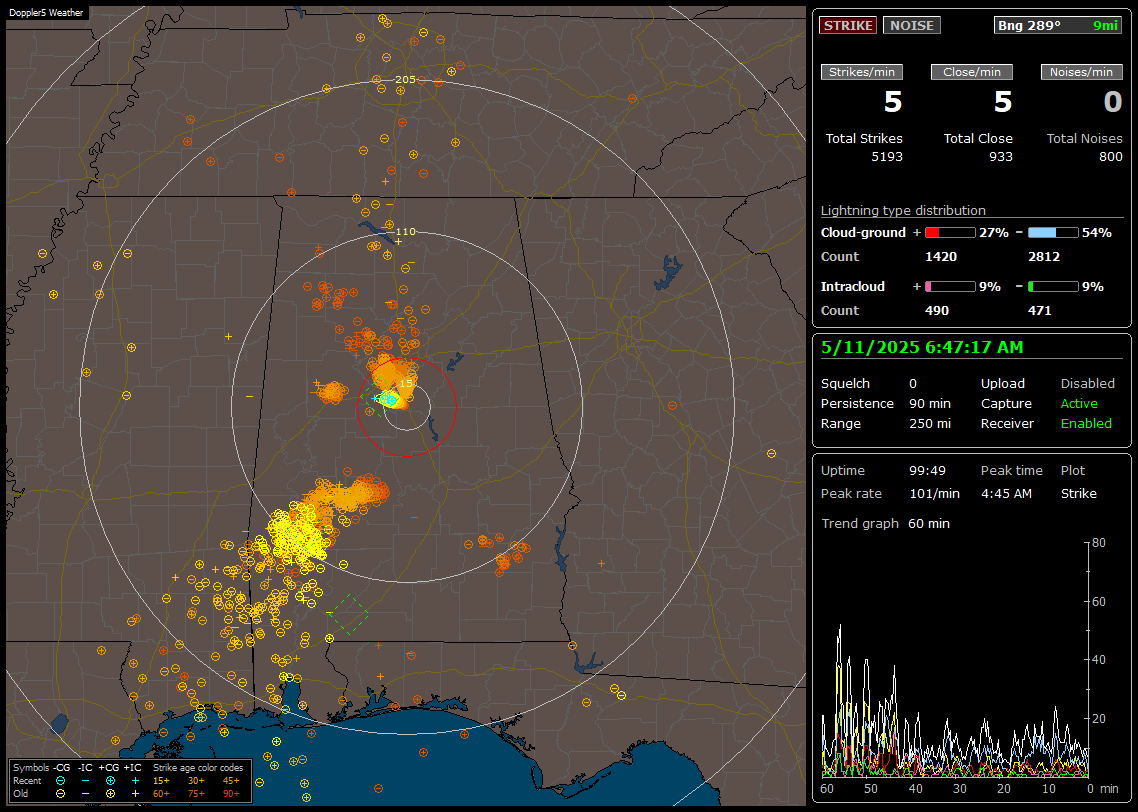This screenshot has width=1138, height=812.
Task: Click the '60+' strike age color code
Action: [x=161, y=794]
